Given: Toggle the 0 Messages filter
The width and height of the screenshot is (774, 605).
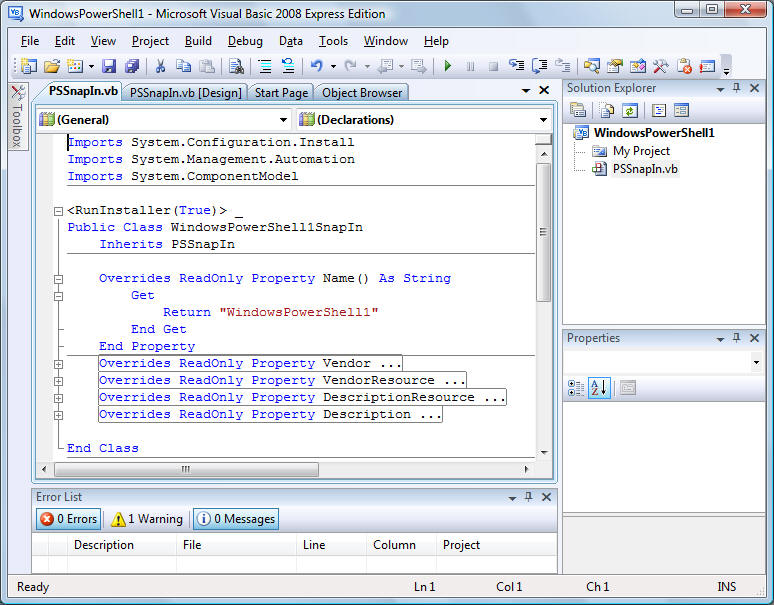Looking at the screenshot, I should click(236, 519).
